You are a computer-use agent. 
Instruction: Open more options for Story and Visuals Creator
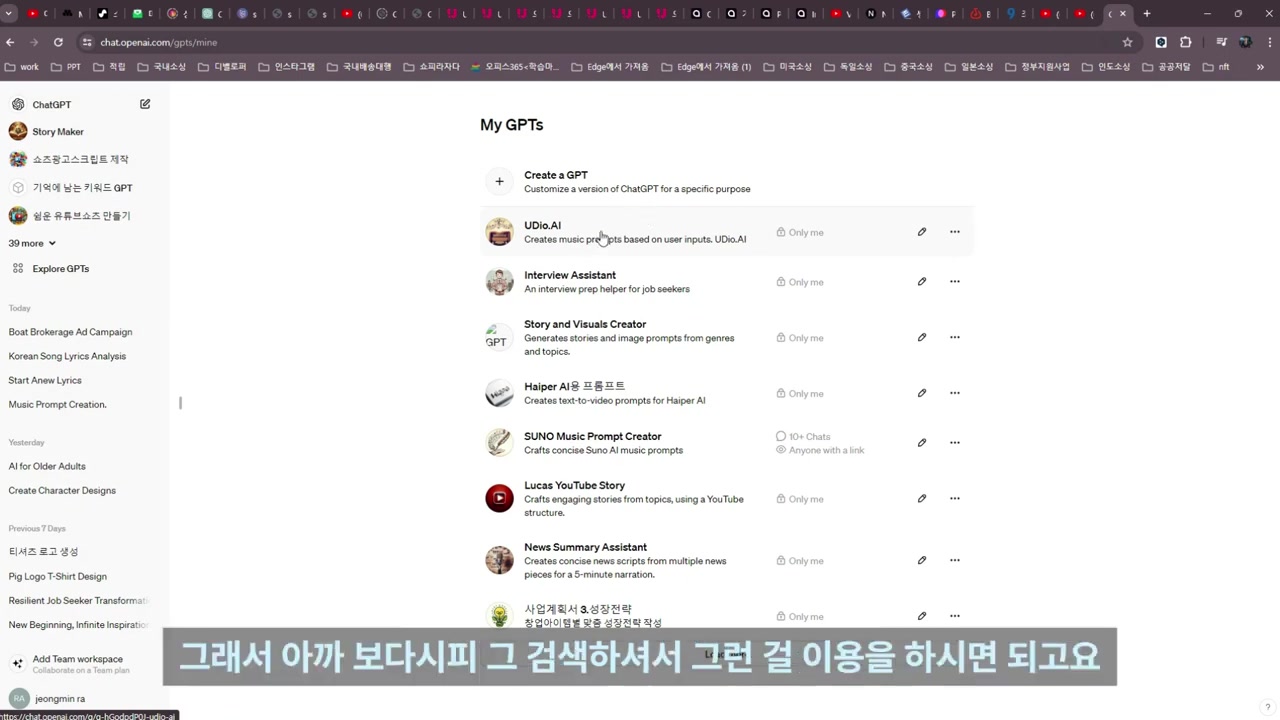pos(955,337)
